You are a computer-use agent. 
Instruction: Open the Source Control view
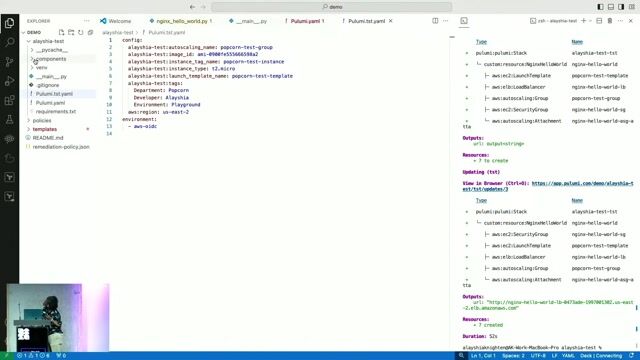(x=9, y=62)
